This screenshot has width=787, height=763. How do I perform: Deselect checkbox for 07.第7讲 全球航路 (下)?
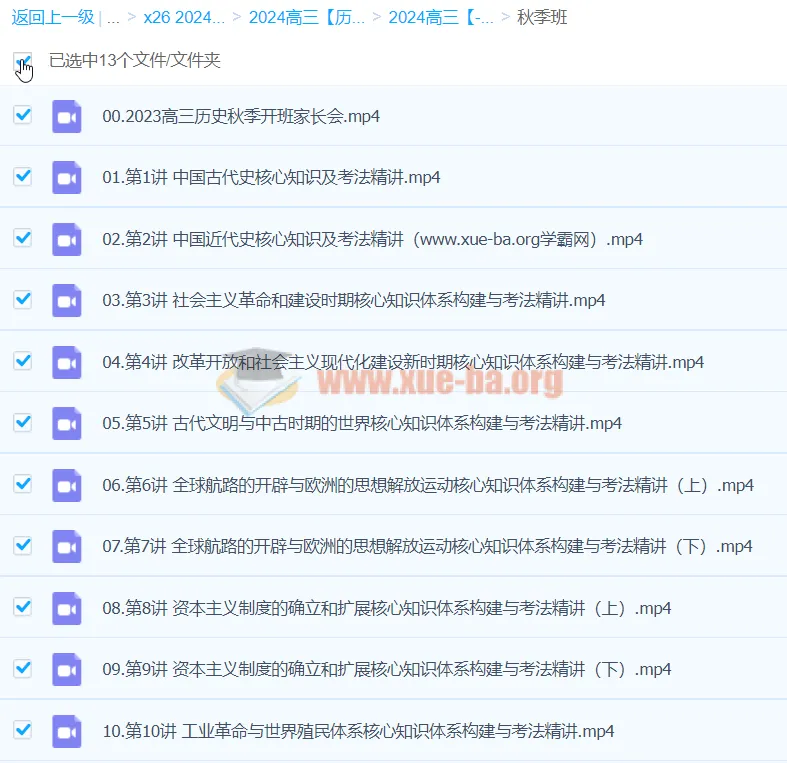tap(22, 546)
